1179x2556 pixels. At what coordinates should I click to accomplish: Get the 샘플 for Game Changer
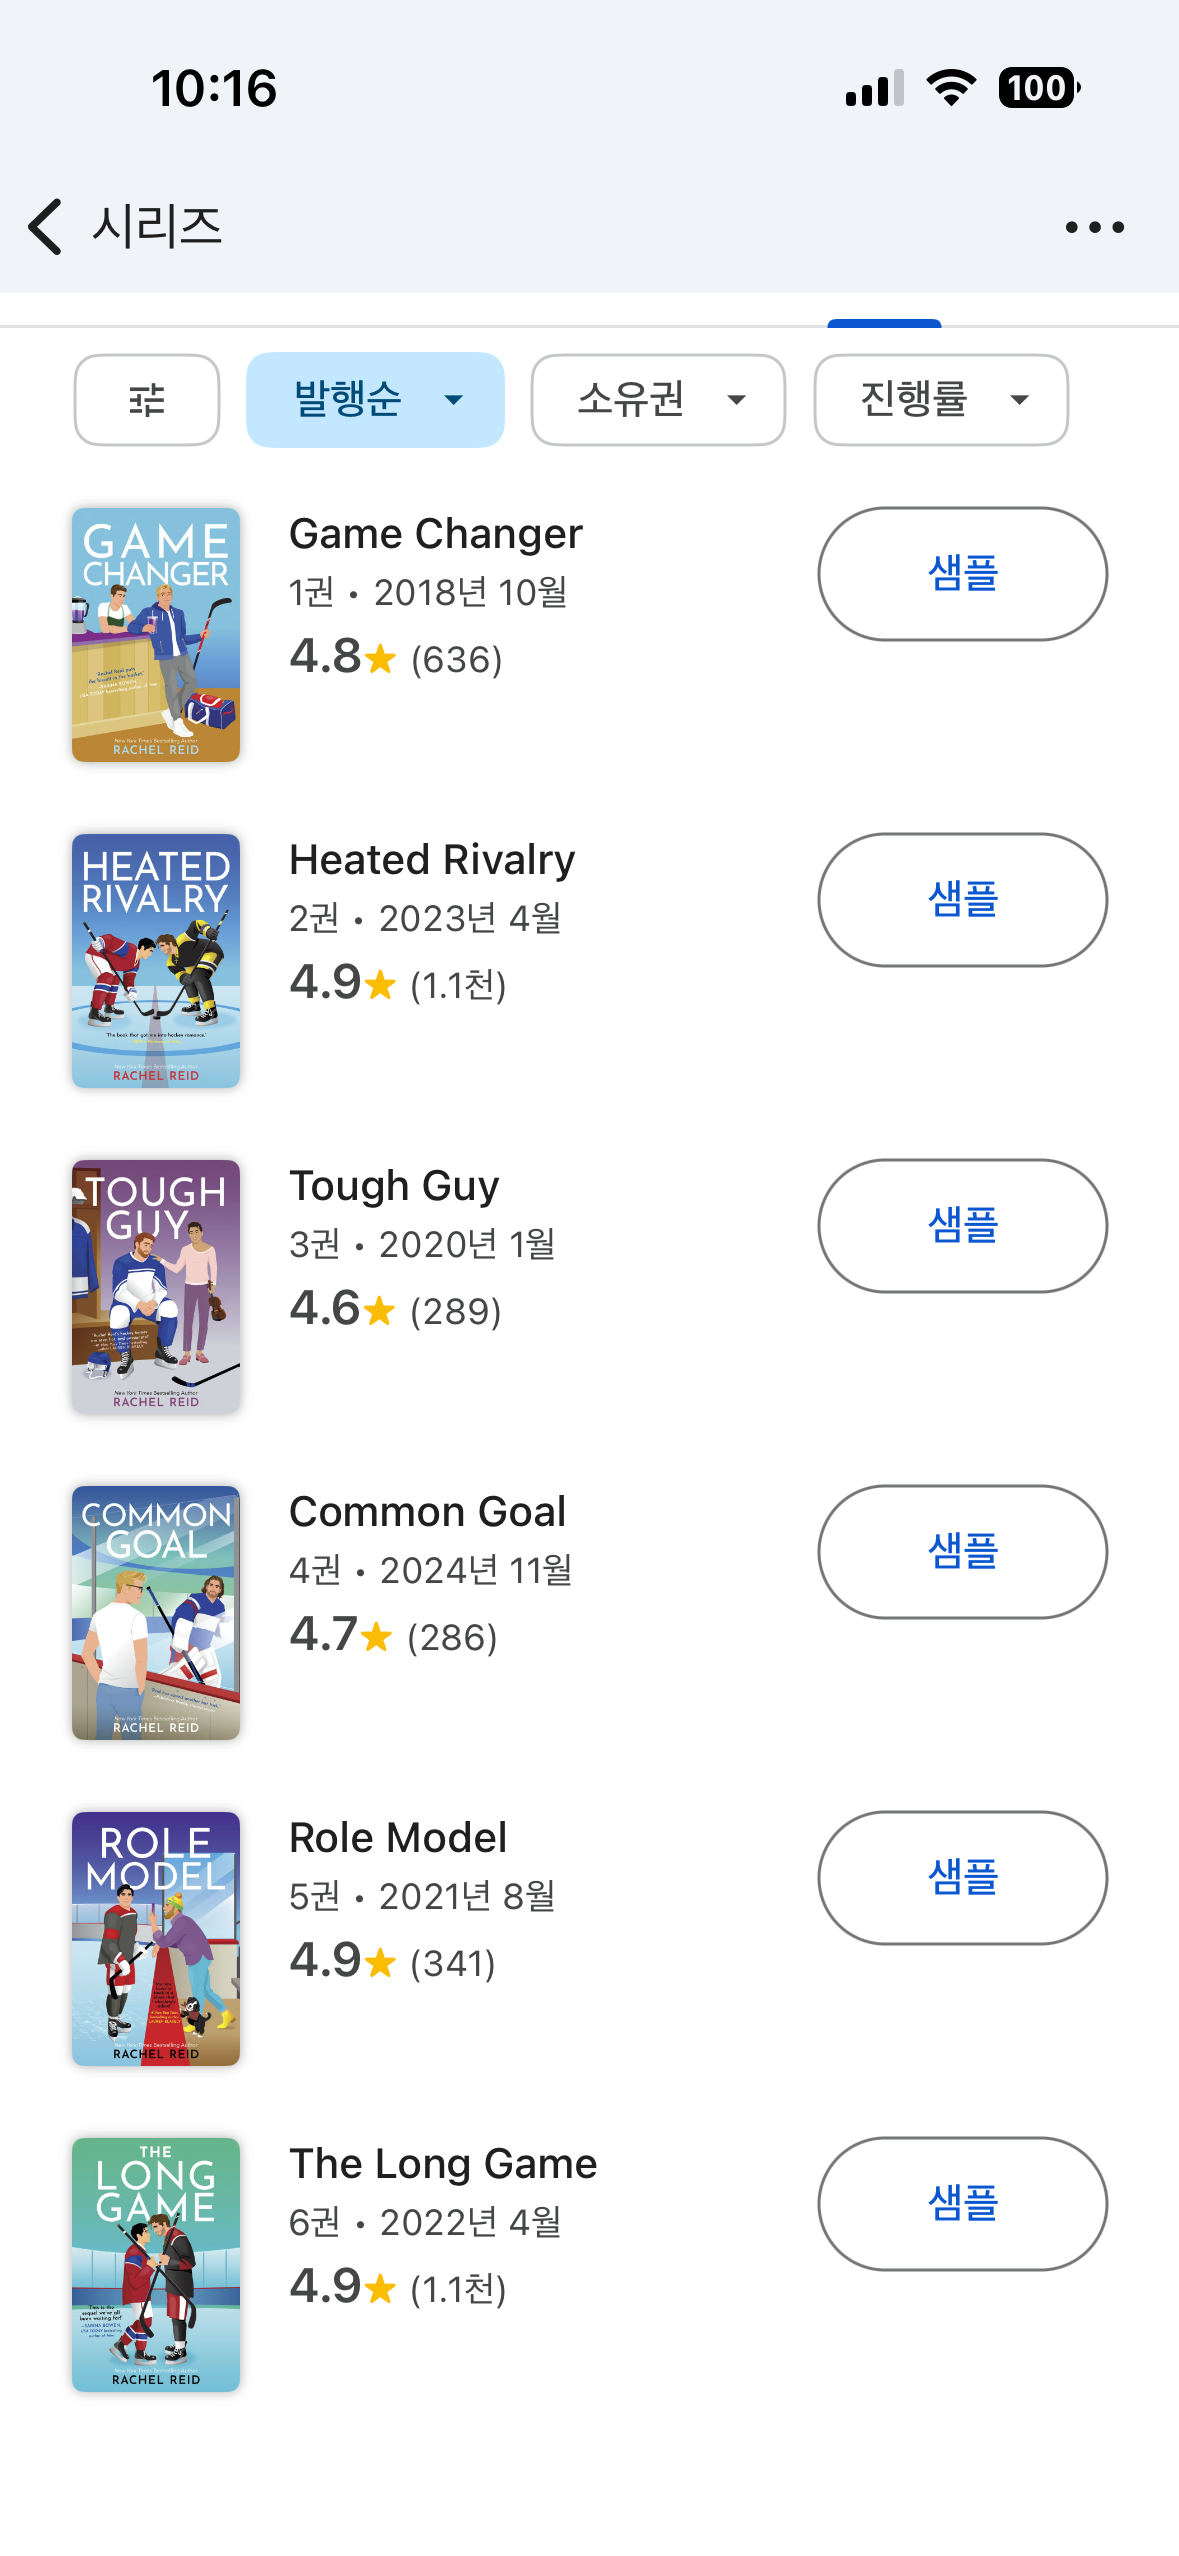point(962,574)
